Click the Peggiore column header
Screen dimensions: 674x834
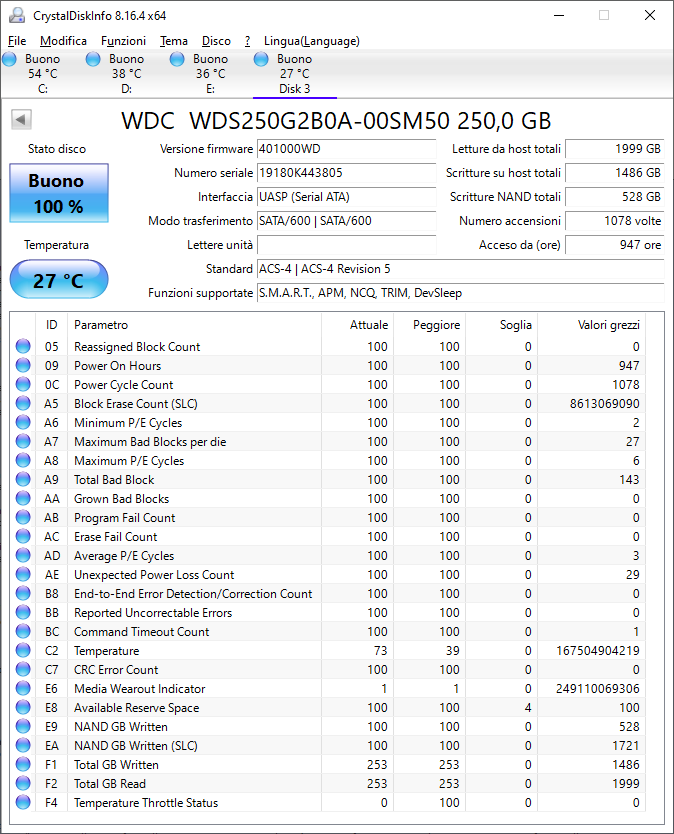click(429, 325)
